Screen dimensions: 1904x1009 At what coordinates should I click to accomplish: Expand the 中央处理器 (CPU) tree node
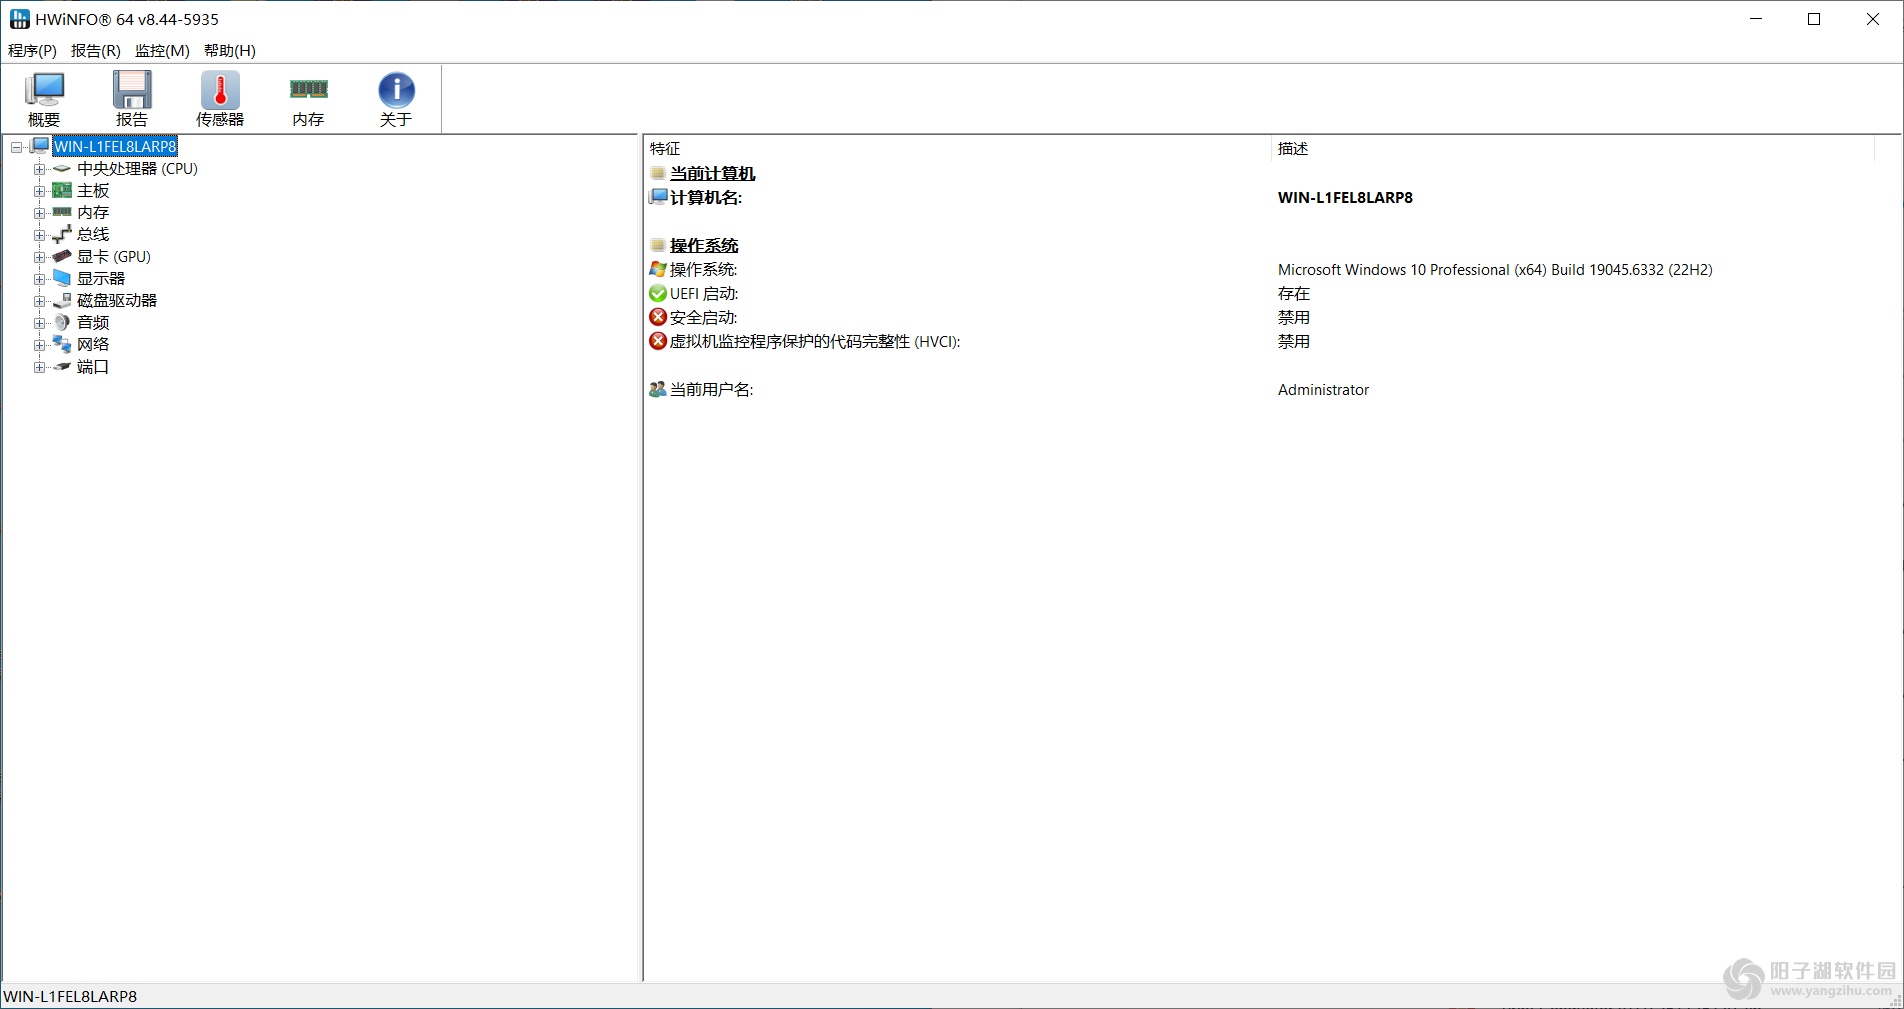(39, 169)
